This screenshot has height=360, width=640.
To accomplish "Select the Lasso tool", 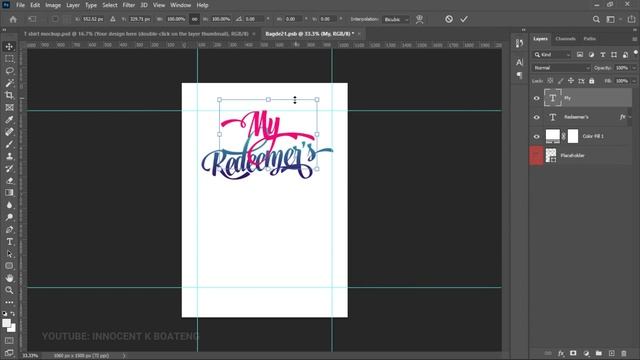I will pos(9,71).
